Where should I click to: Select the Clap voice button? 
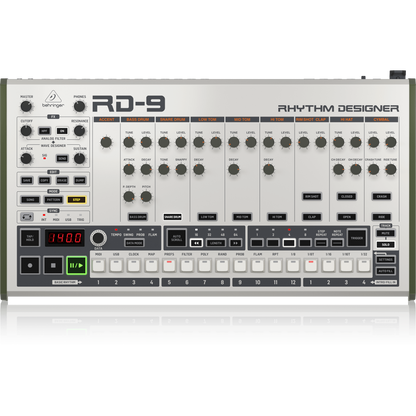312,217
